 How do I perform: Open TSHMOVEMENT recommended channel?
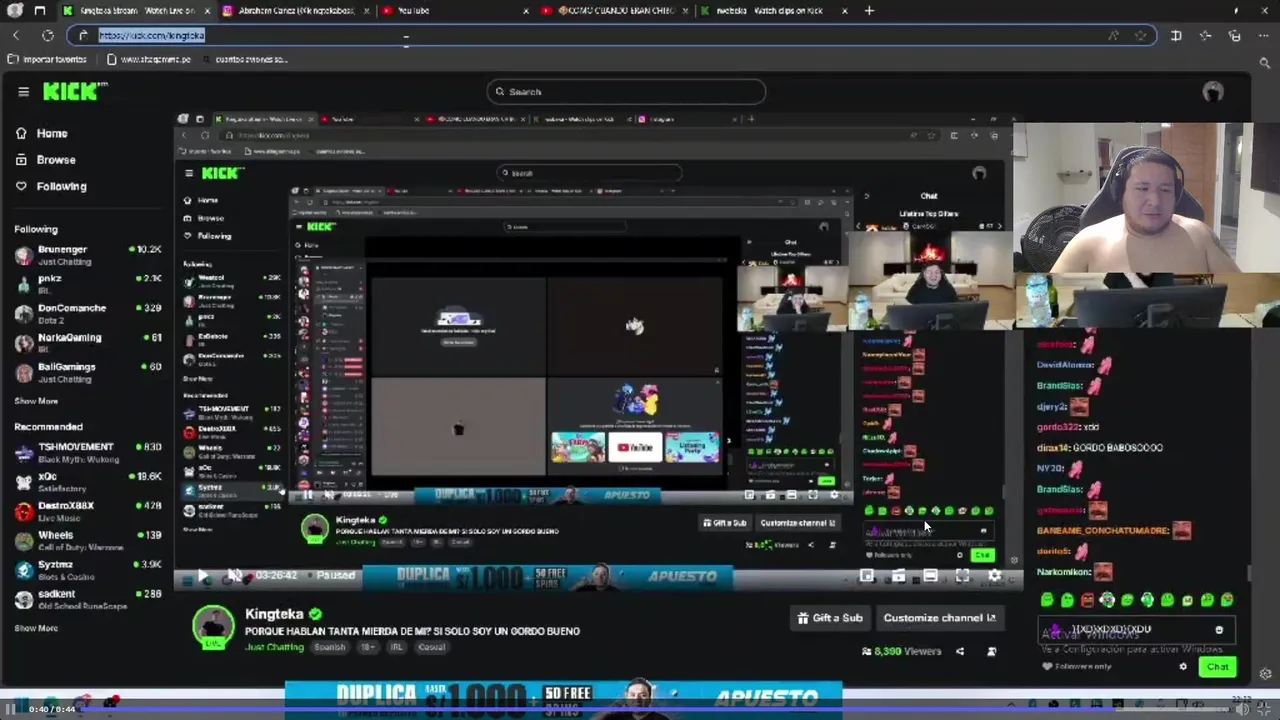(88, 452)
